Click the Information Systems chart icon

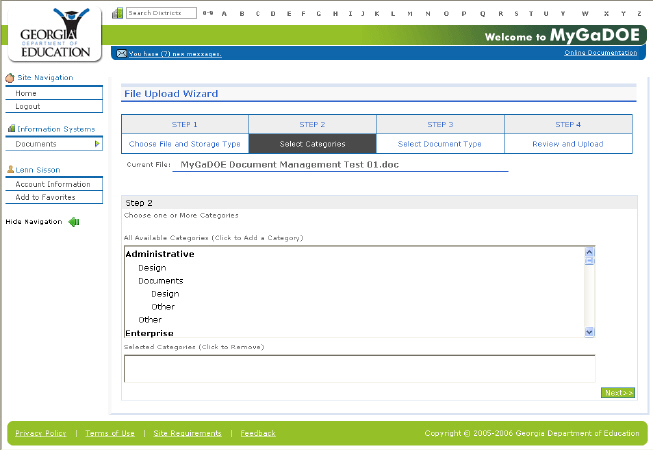(x=11, y=129)
